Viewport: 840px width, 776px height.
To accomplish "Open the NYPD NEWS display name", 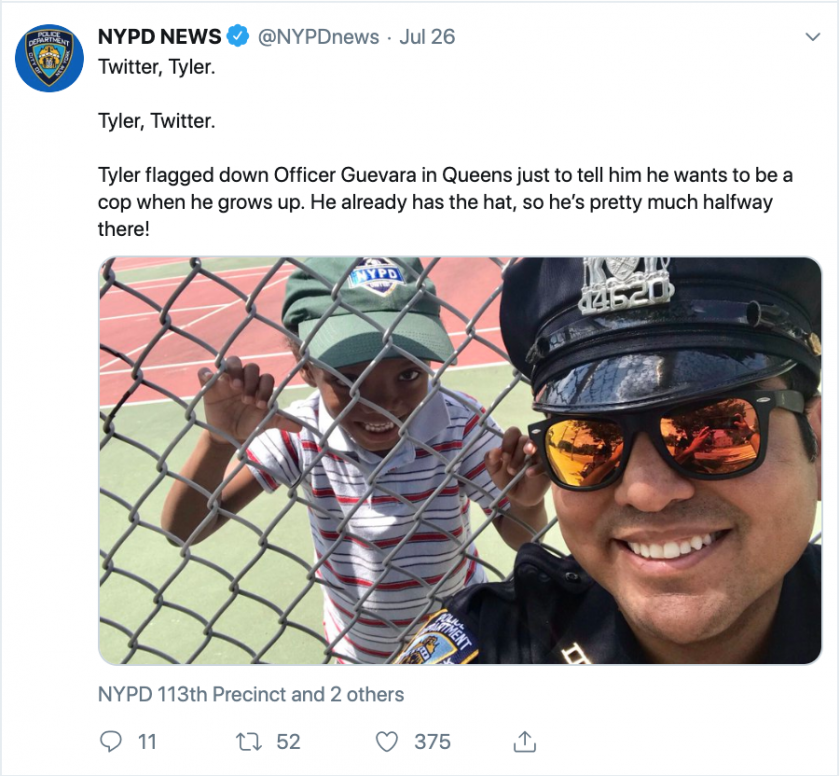I will [160, 36].
